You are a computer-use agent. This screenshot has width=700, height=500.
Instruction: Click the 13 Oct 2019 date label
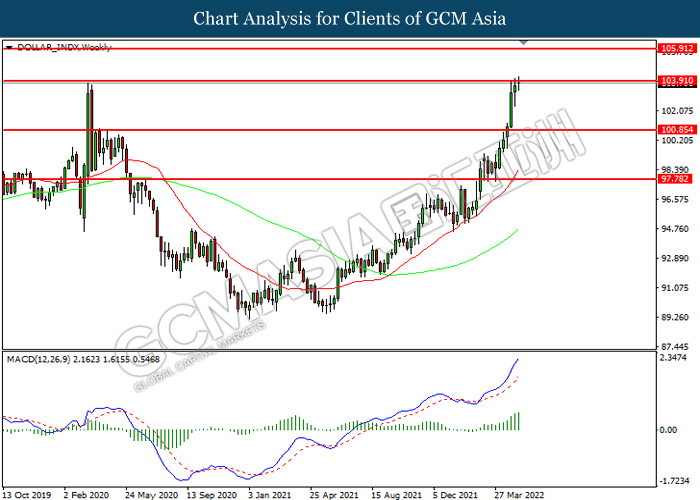click(27, 495)
